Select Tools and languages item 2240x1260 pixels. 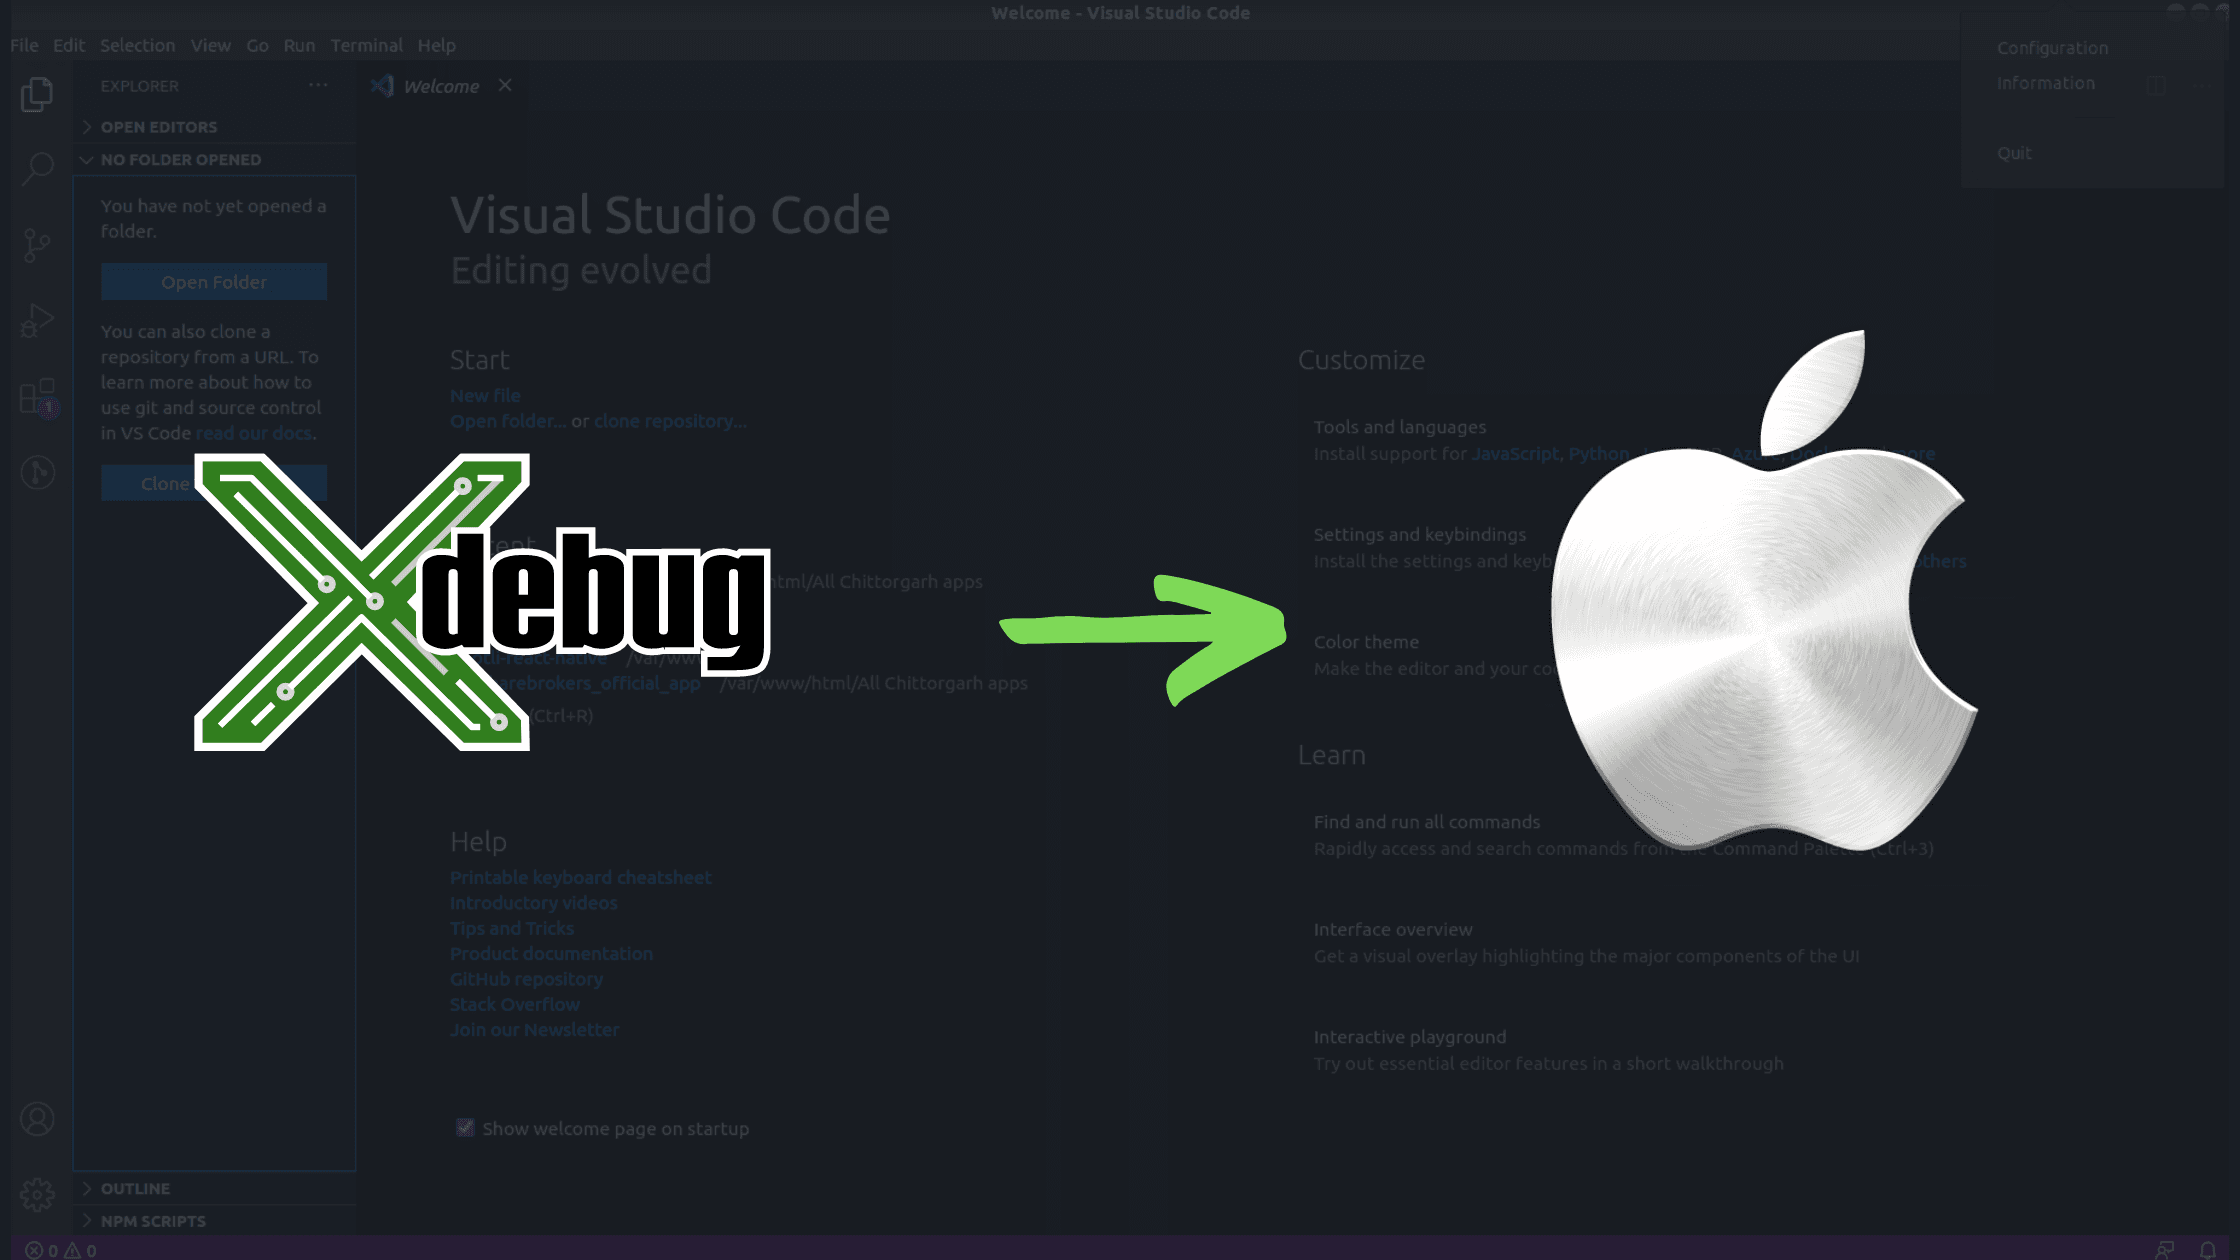(x=1400, y=427)
